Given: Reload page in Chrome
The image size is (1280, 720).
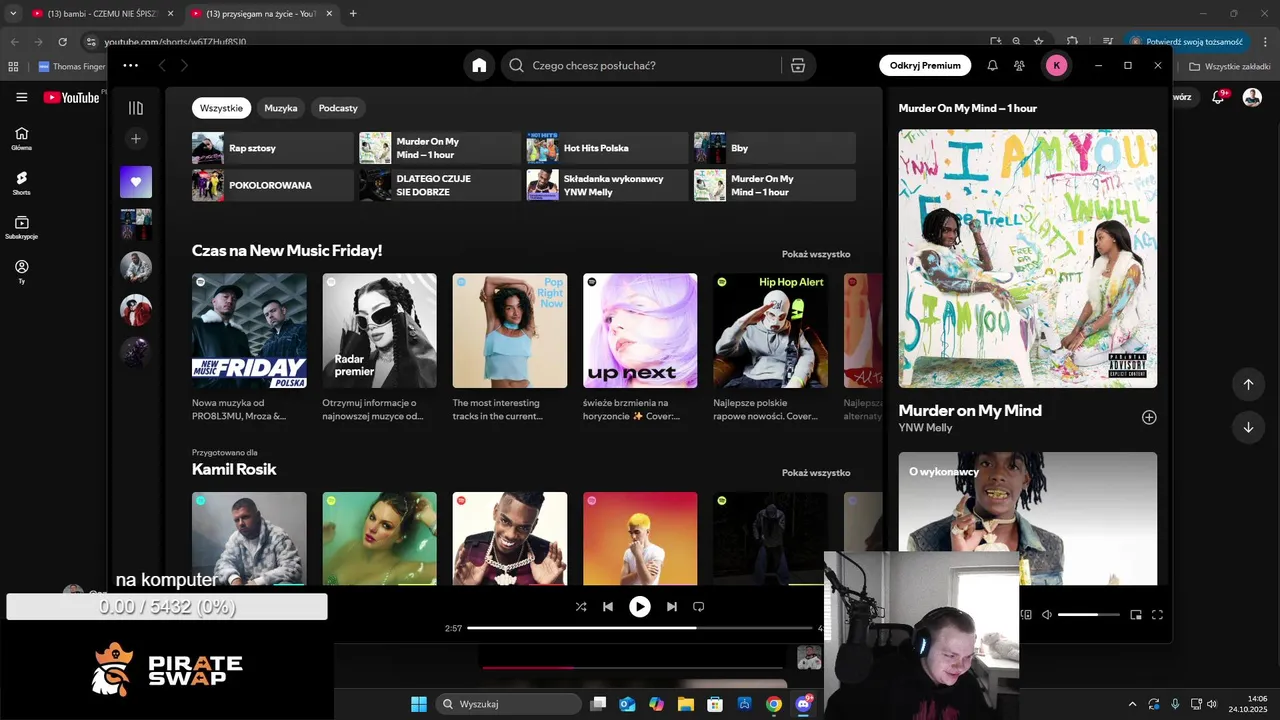Looking at the screenshot, I should tap(63, 42).
